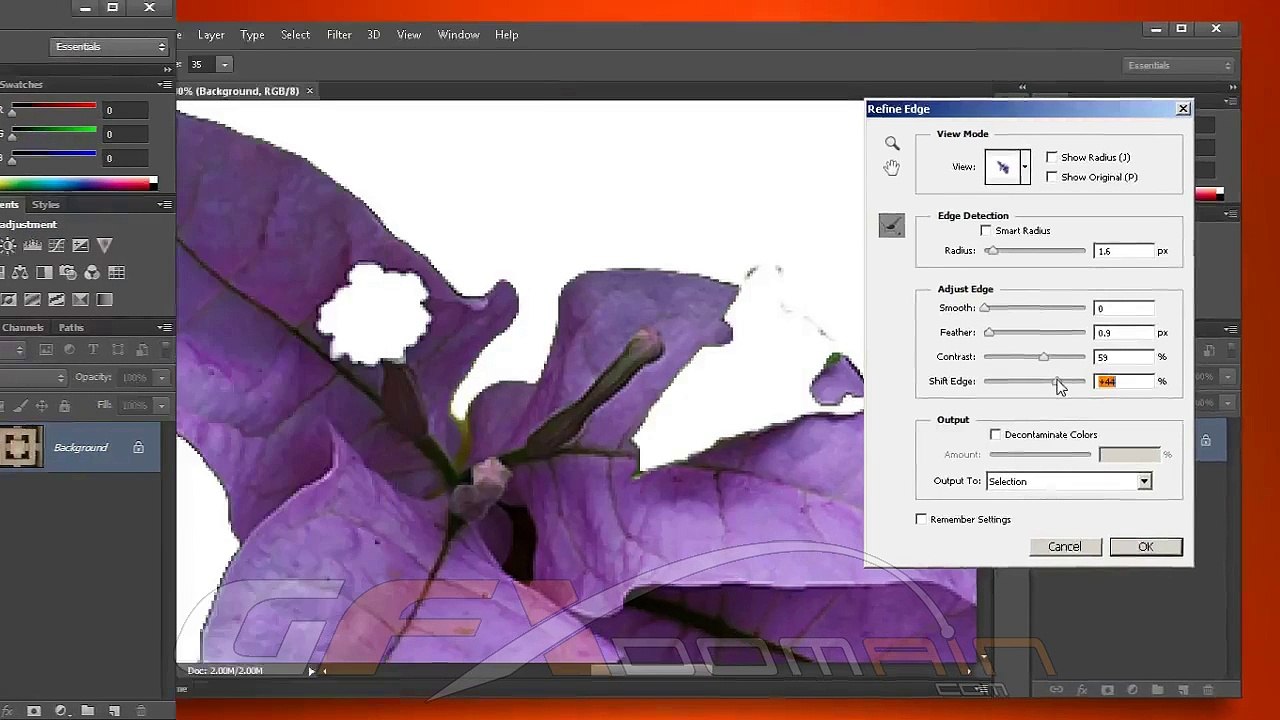Open the Opacity dropdown arrow

coord(162,378)
